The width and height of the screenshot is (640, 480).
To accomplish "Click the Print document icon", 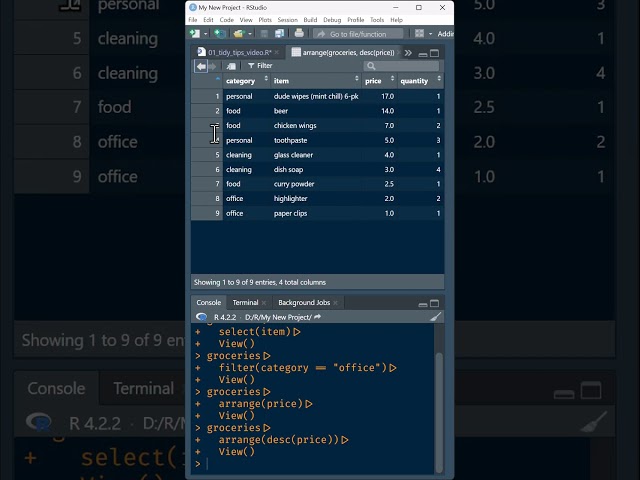I will 299,33.
